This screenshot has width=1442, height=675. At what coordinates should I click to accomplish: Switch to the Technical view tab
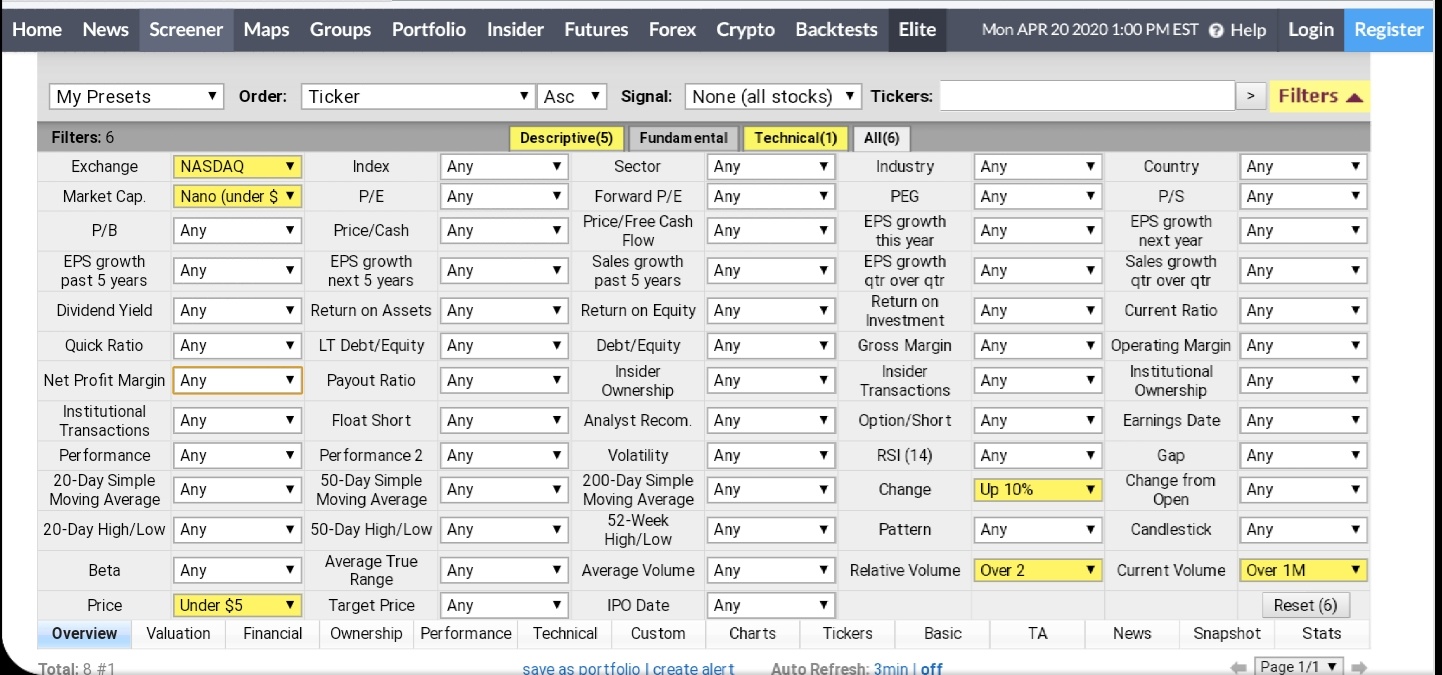pyautogui.click(x=564, y=633)
